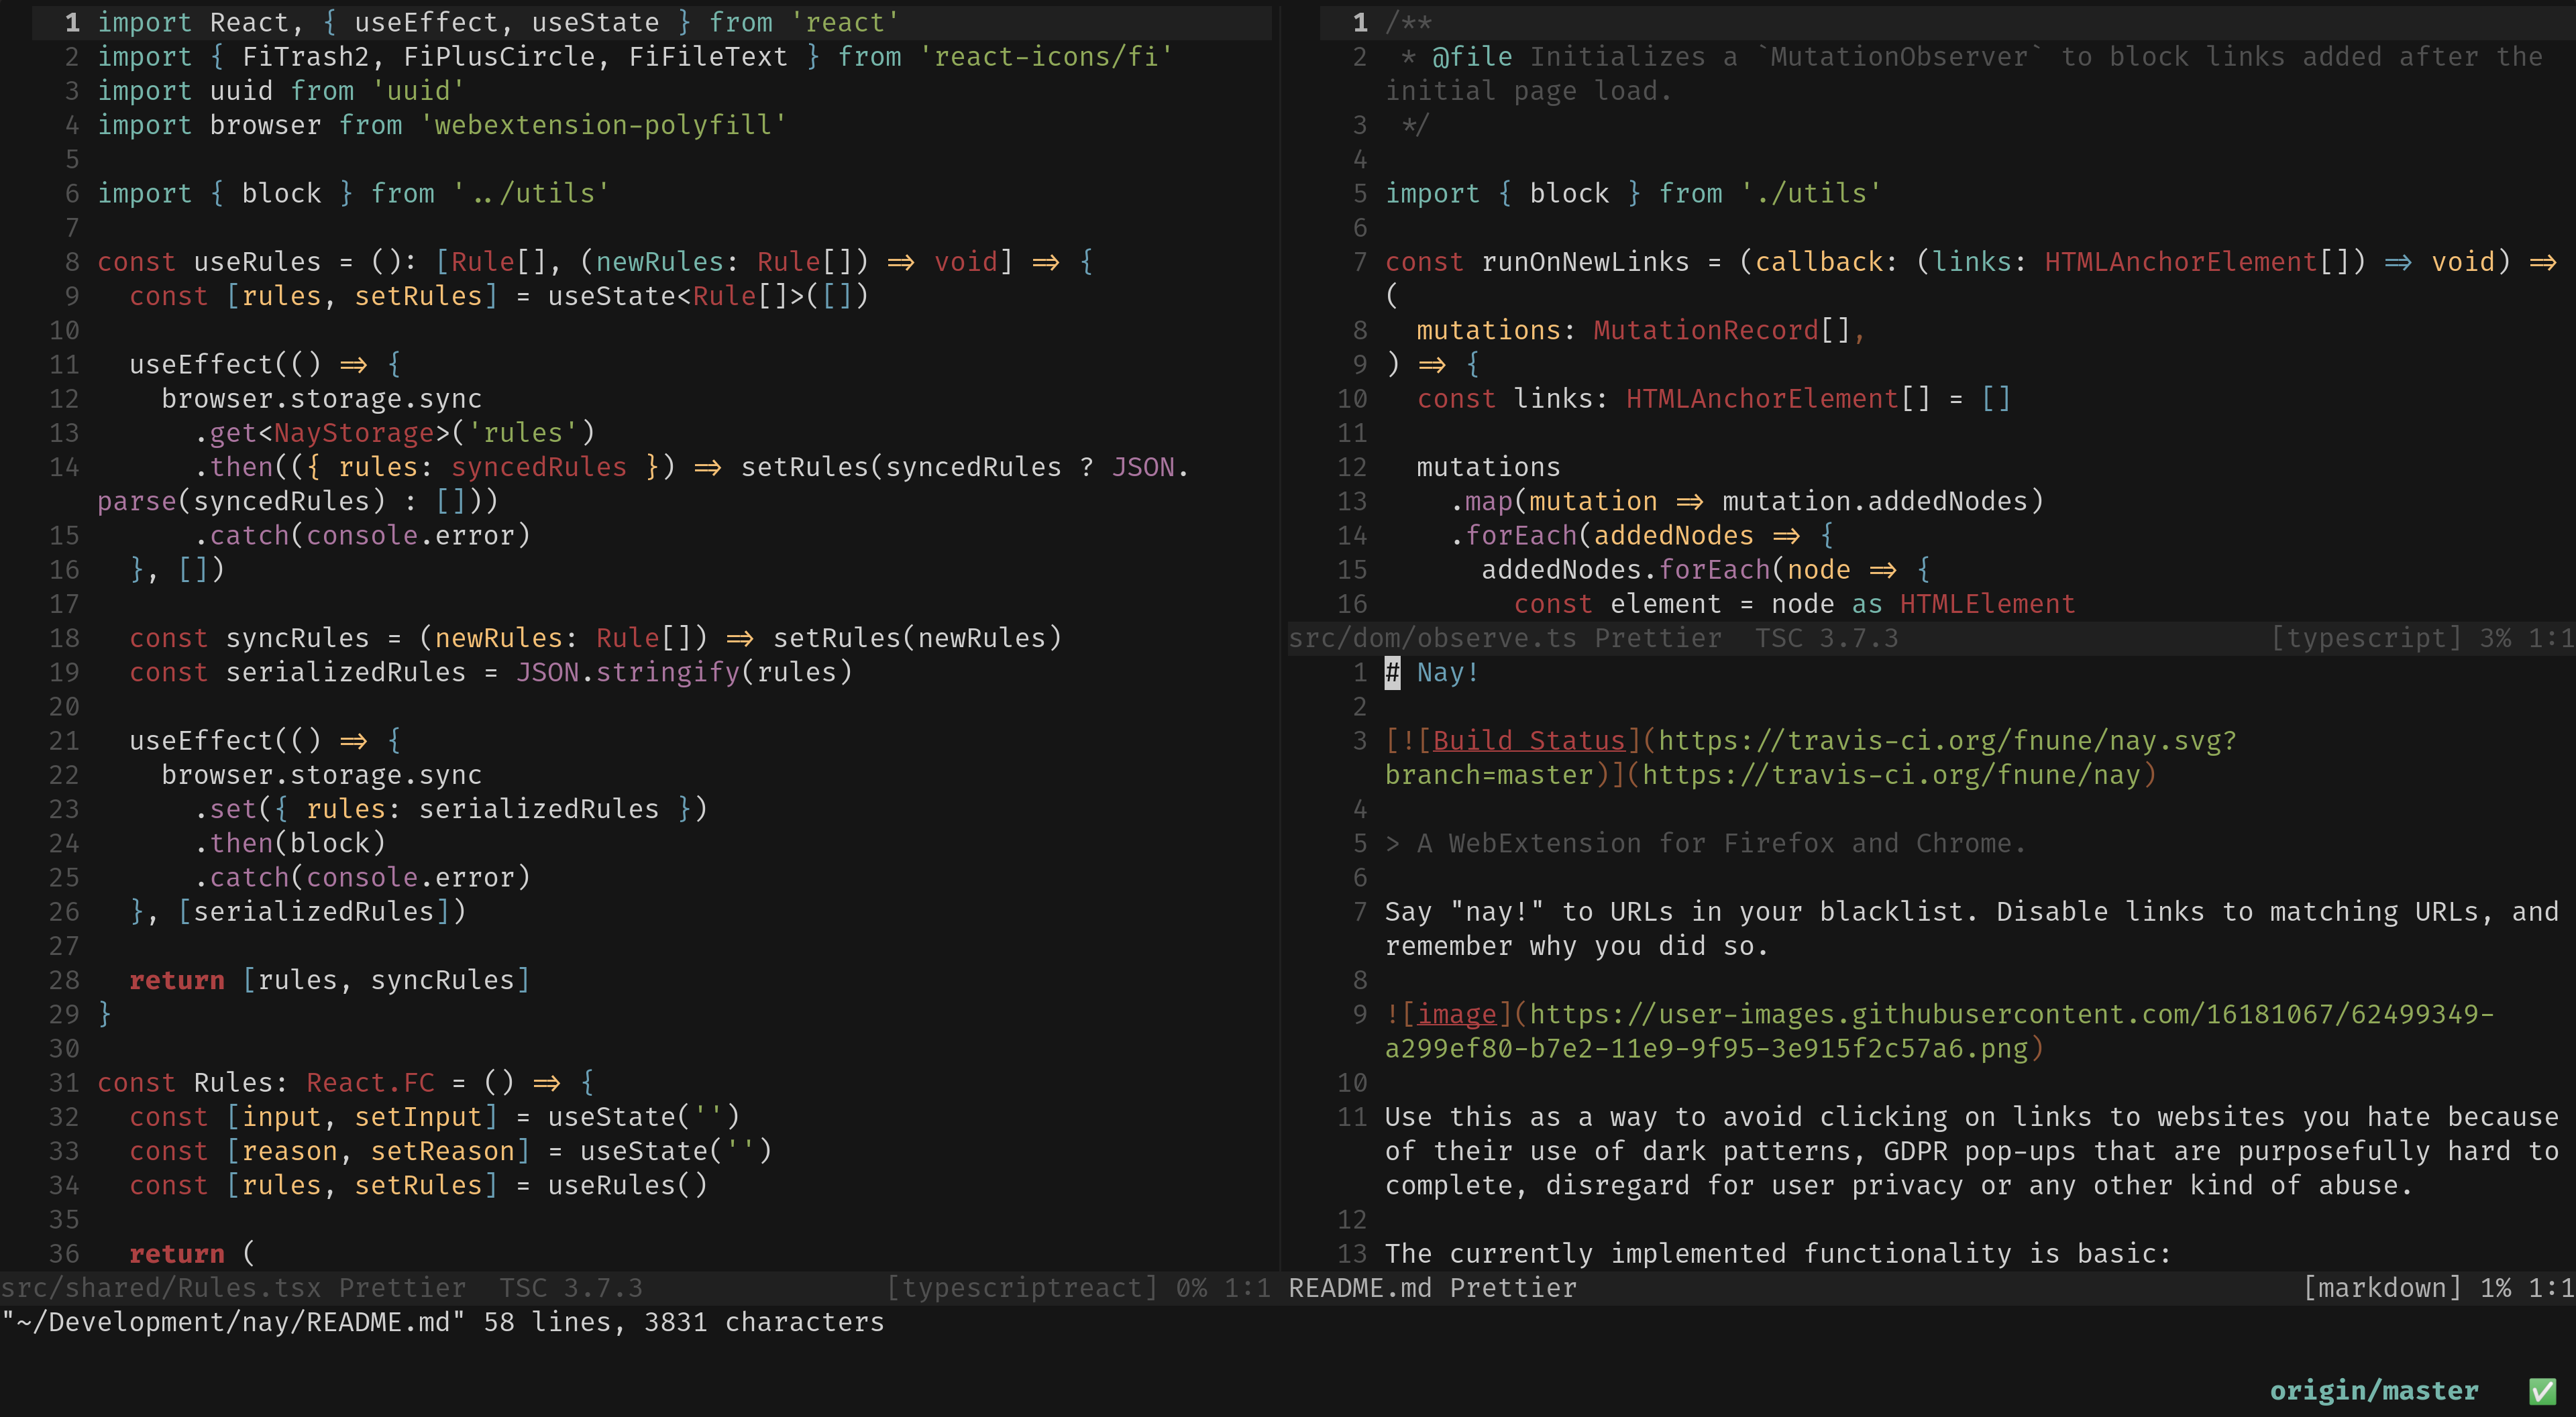
Task: Click the block cursor on the README heading hash
Action: point(1392,673)
